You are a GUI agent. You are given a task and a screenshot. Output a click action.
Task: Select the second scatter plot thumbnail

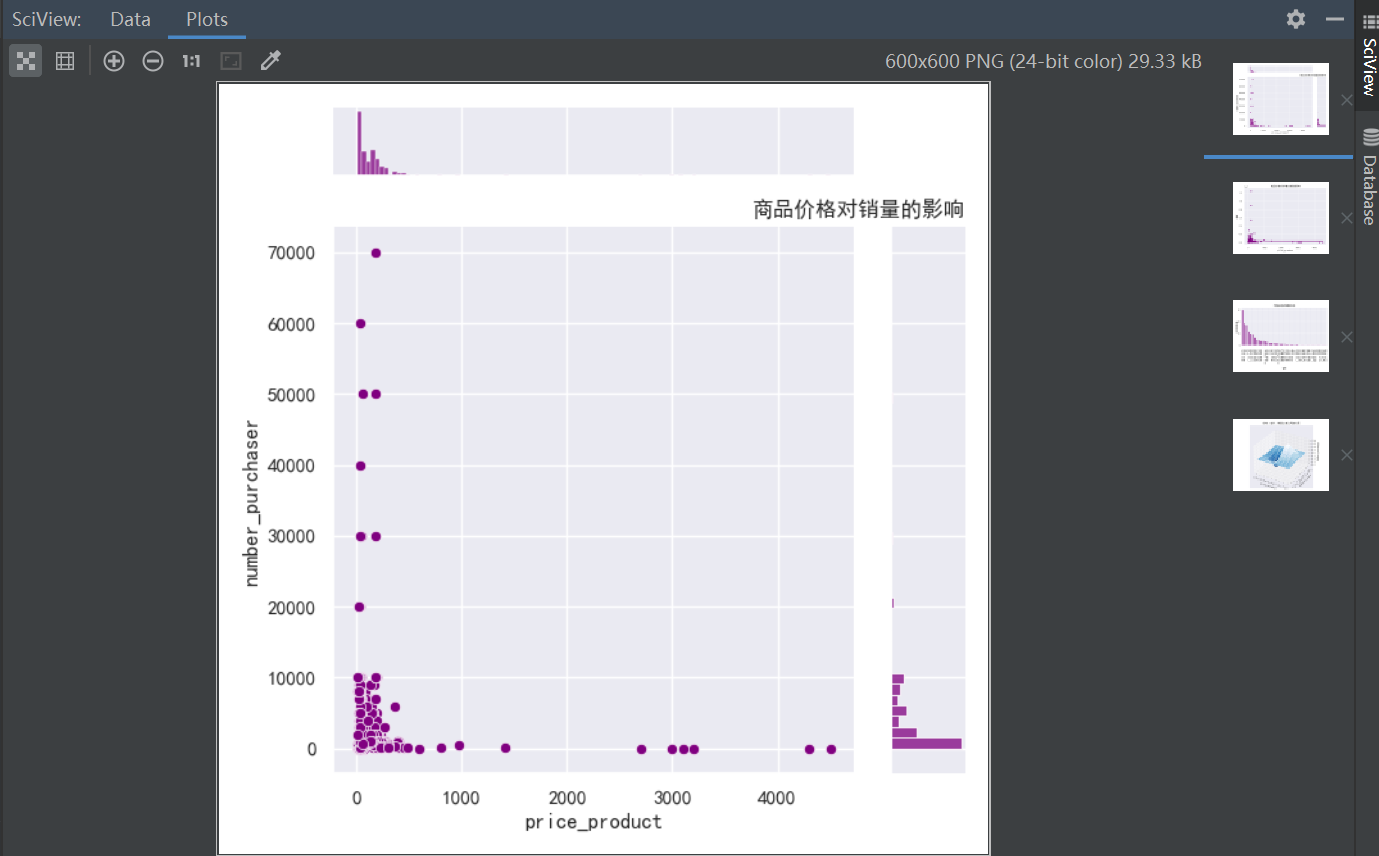point(1281,218)
